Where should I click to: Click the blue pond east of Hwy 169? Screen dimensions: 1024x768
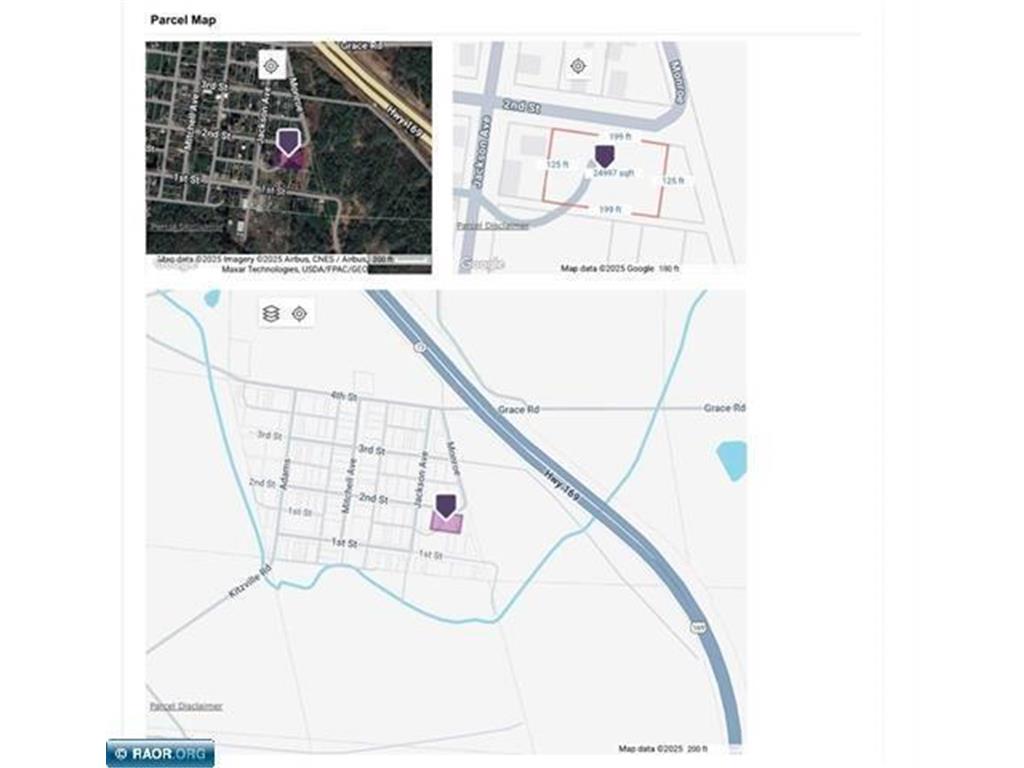732,460
